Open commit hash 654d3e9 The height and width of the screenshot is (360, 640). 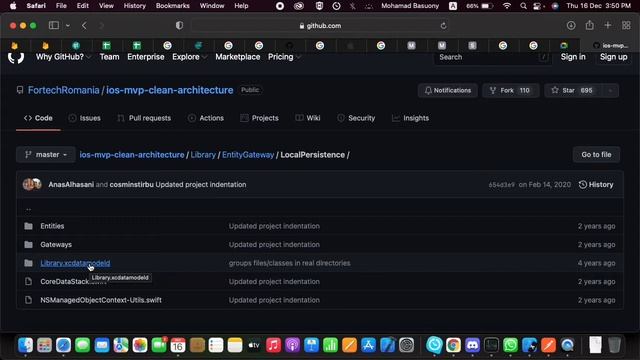pyautogui.click(x=501, y=184)
